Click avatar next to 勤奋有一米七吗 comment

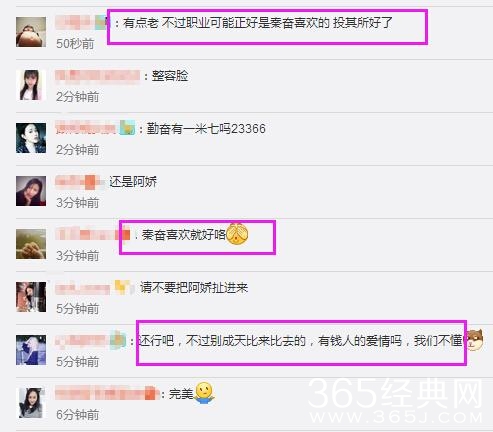(31, 138)
